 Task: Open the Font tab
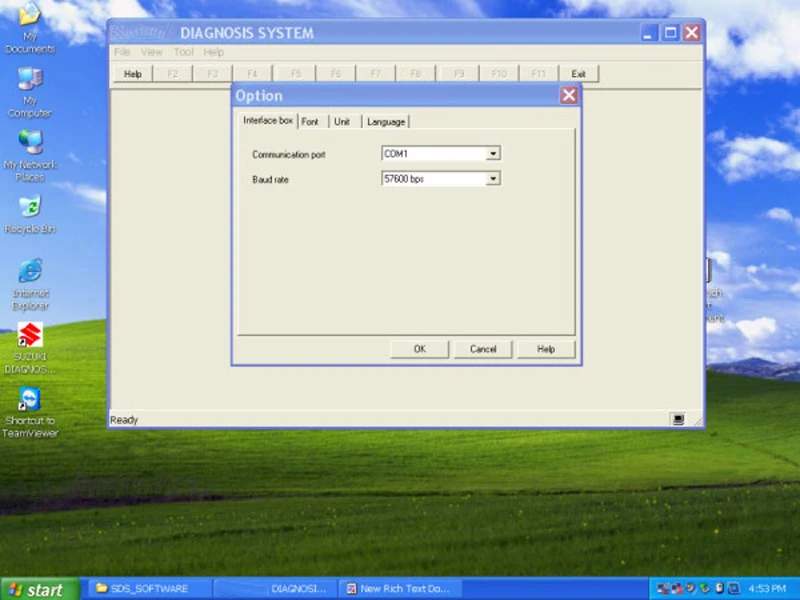tap(310, 121)
